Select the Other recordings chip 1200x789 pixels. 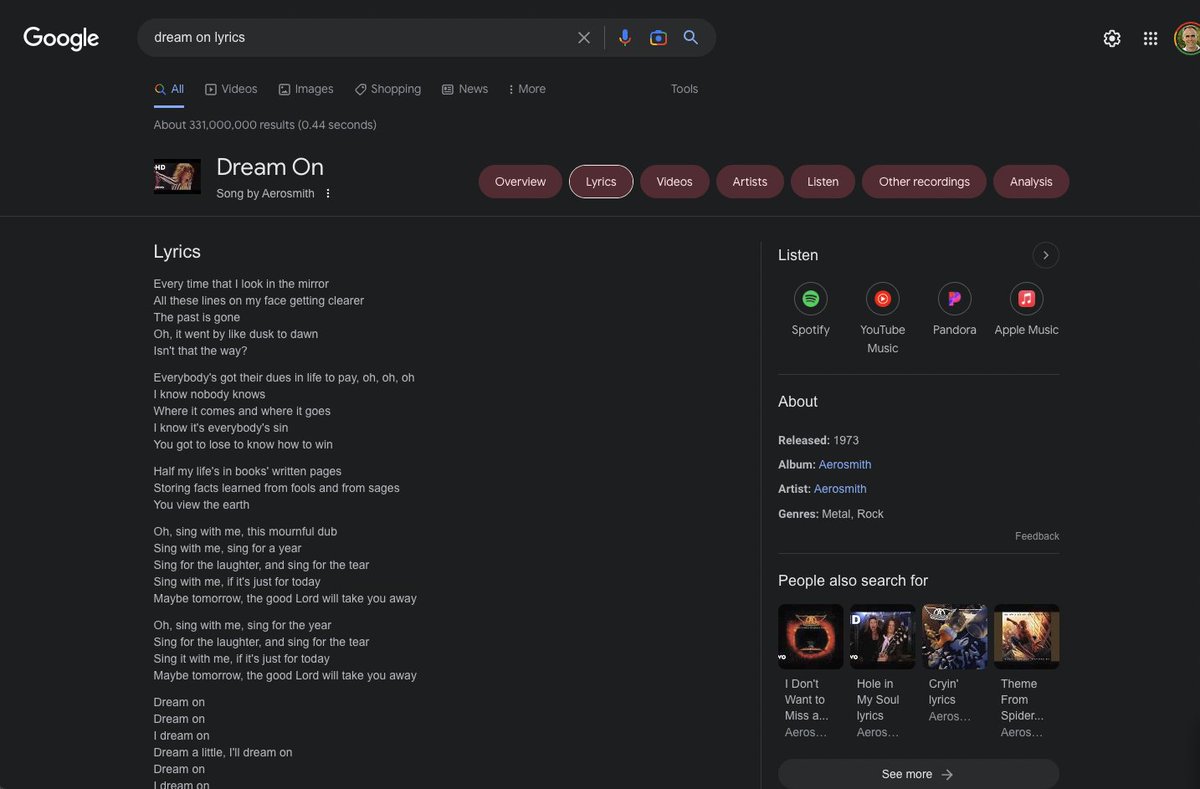point(924,182)
